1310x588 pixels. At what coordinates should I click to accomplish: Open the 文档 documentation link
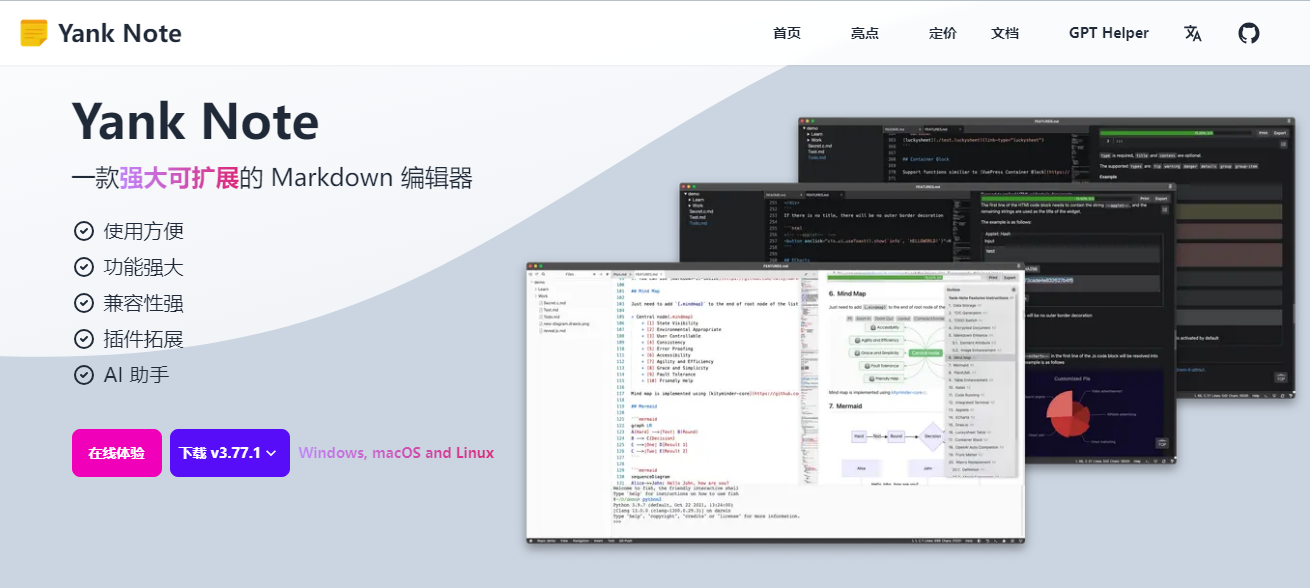click(1004, 32)
